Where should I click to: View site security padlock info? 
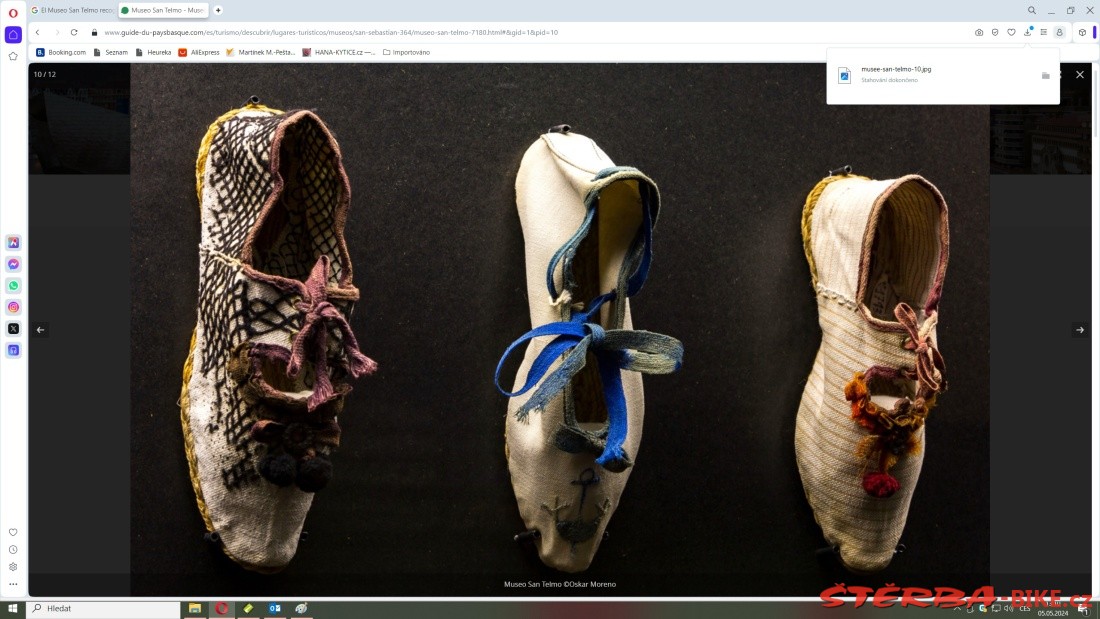point(94,32)
